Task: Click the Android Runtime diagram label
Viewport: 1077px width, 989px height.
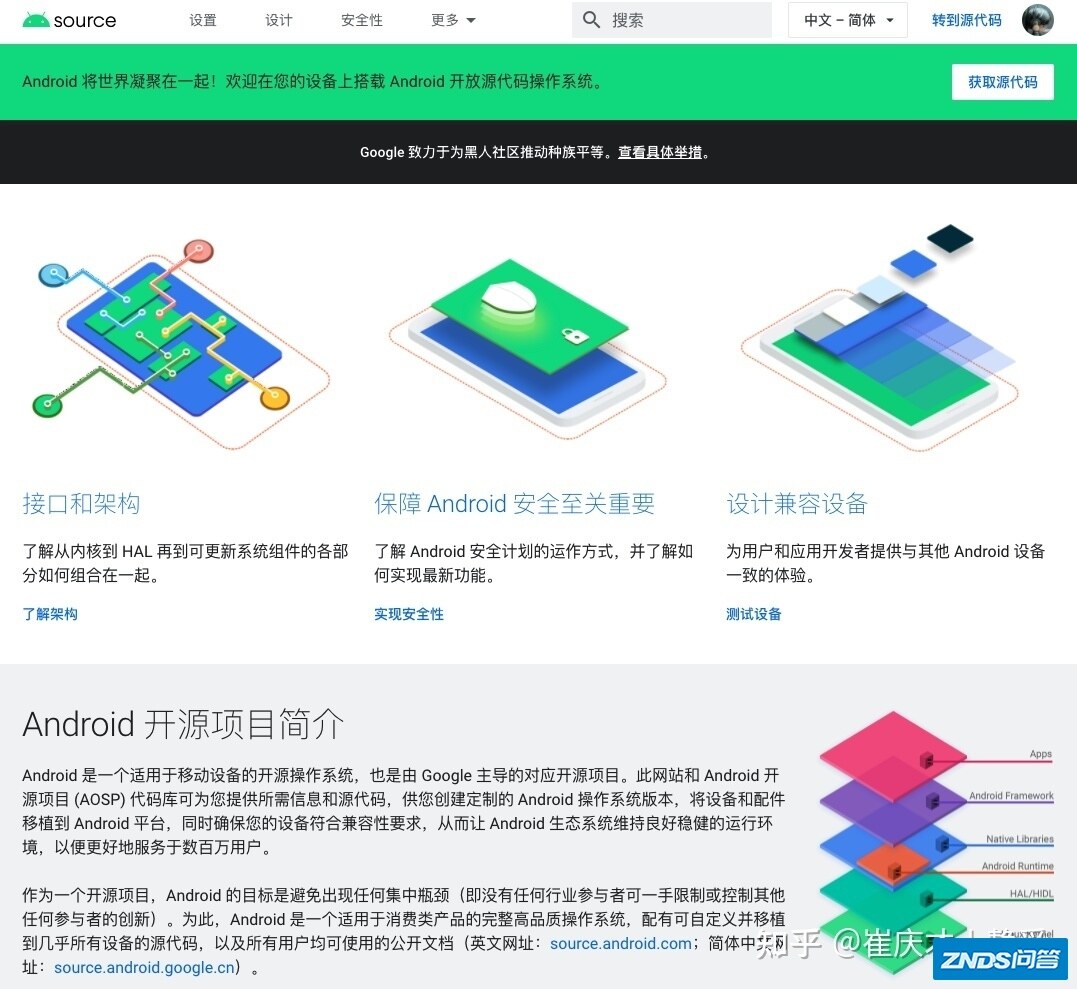Action: [x=1017, y=865]
